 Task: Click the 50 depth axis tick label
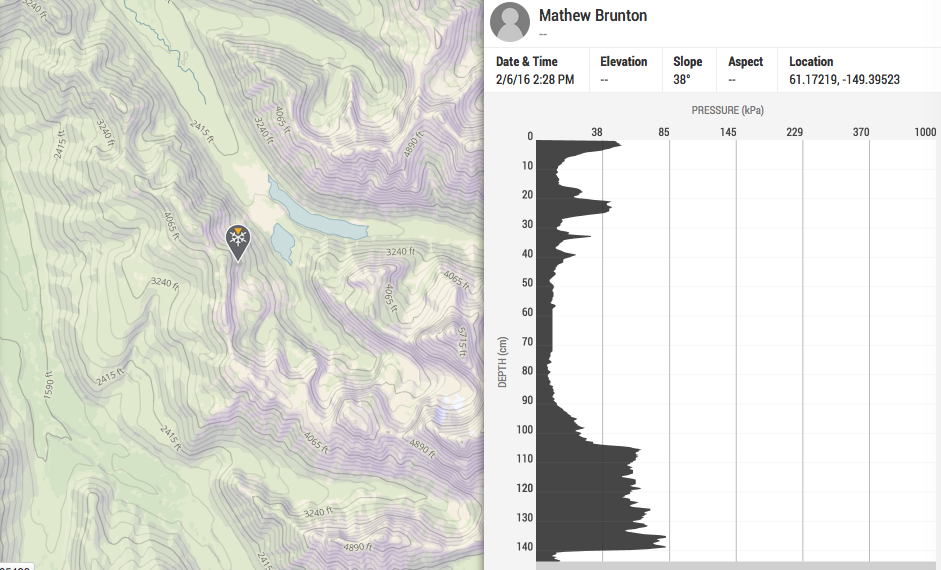coord(527,283)
